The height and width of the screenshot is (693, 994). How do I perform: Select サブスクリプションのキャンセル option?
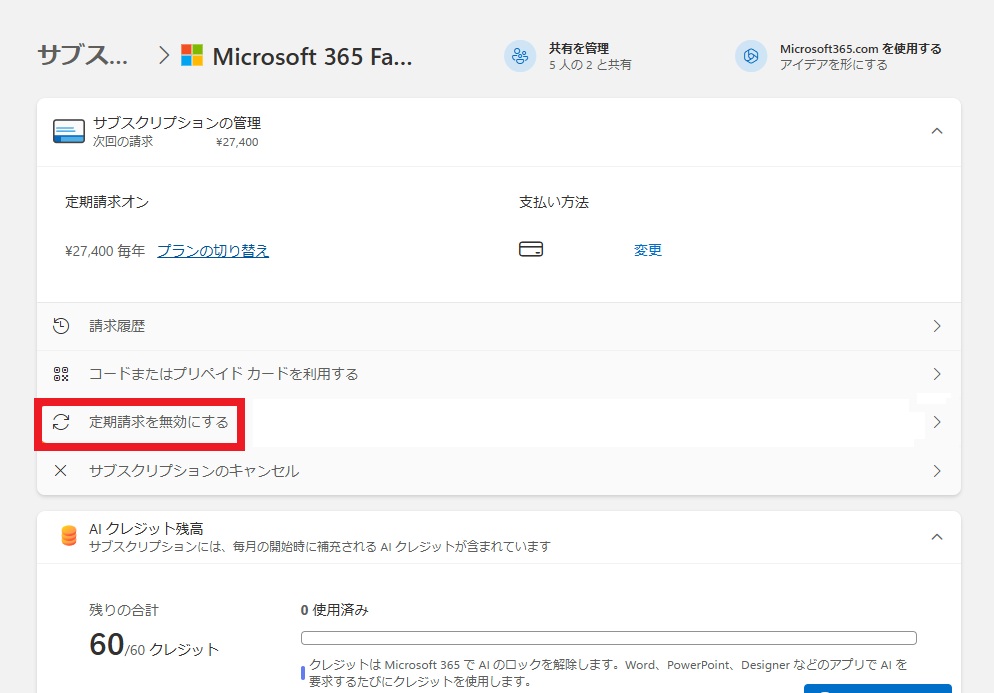point(193,470)
